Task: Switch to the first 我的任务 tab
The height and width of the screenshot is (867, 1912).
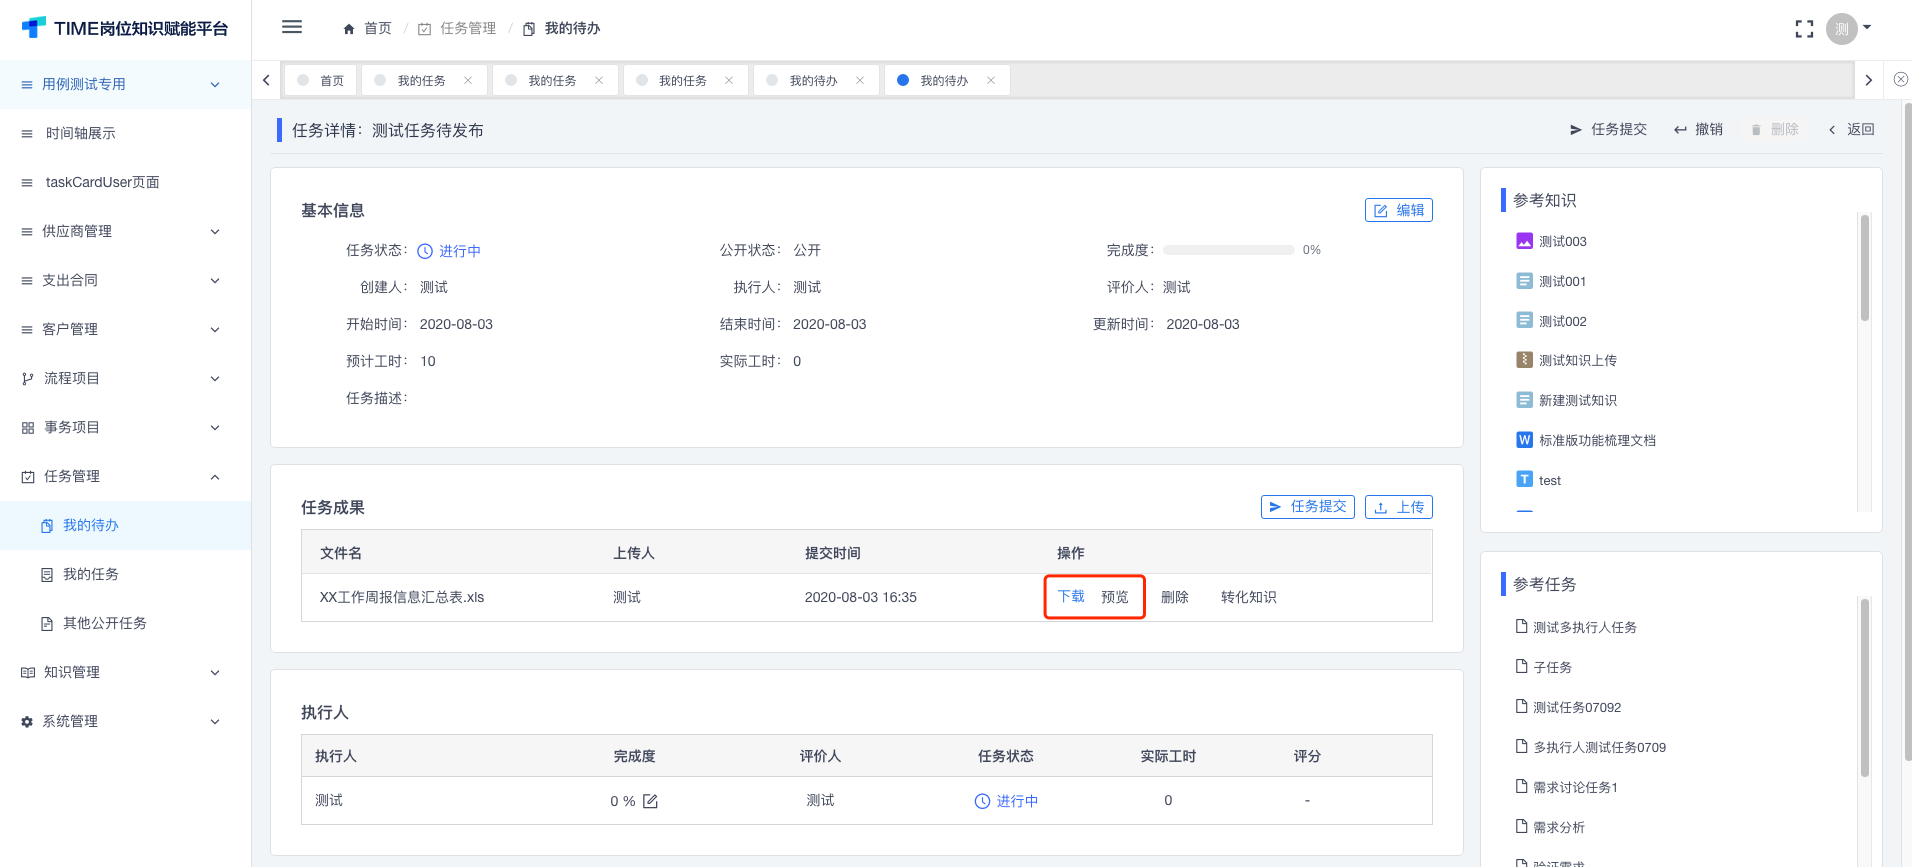Action: pyautogui.click(x=423, y=80)
